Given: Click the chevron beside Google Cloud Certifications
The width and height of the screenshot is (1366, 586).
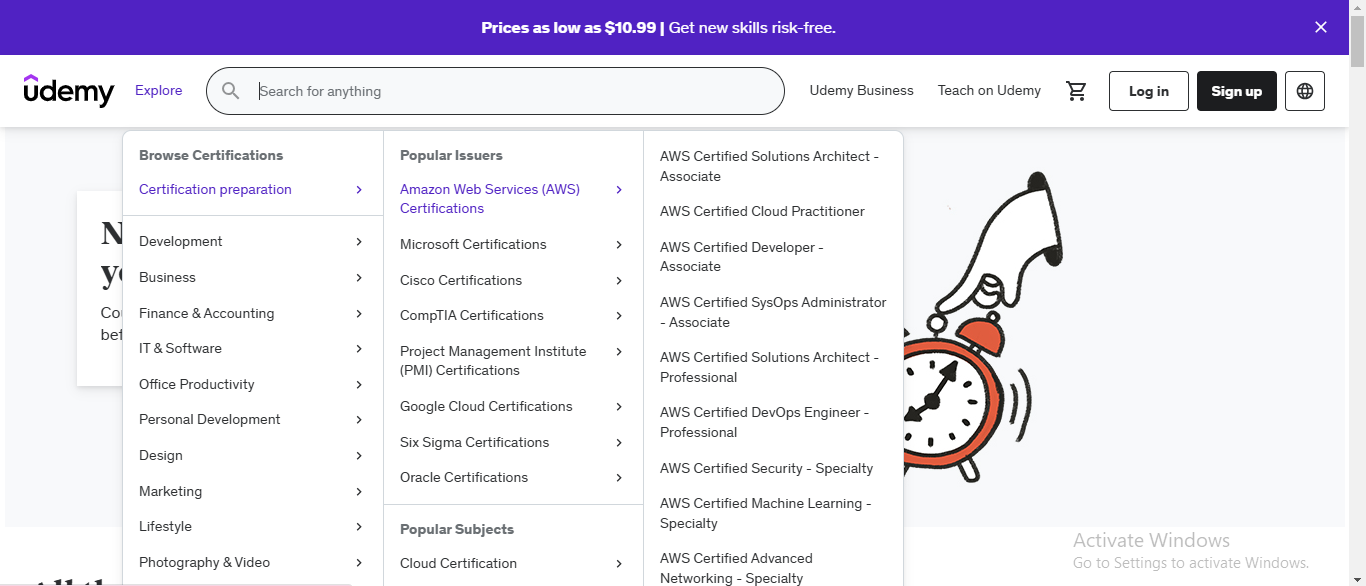Looking at the screenshot, I should pos(619,407).
